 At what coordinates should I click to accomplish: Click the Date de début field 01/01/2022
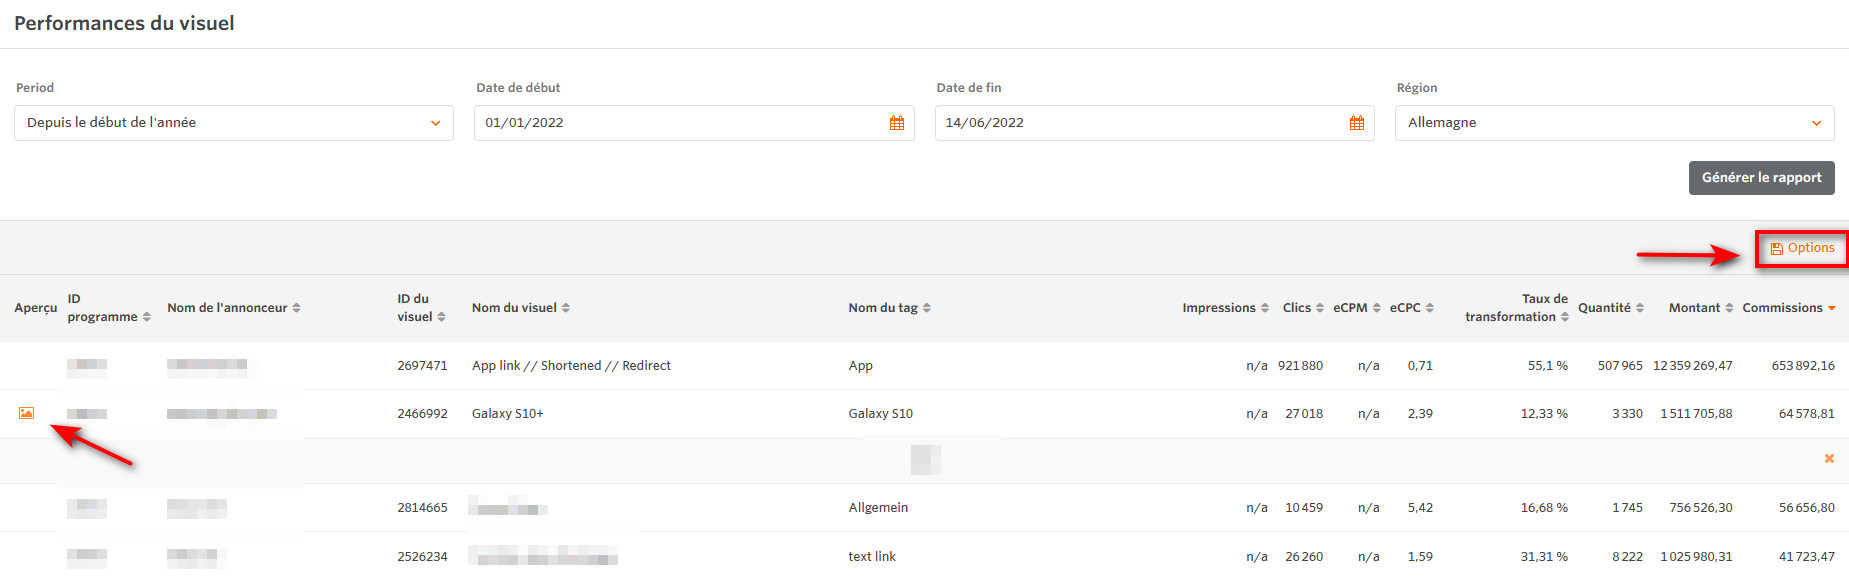pyautogui.click(x=694, y=123)
